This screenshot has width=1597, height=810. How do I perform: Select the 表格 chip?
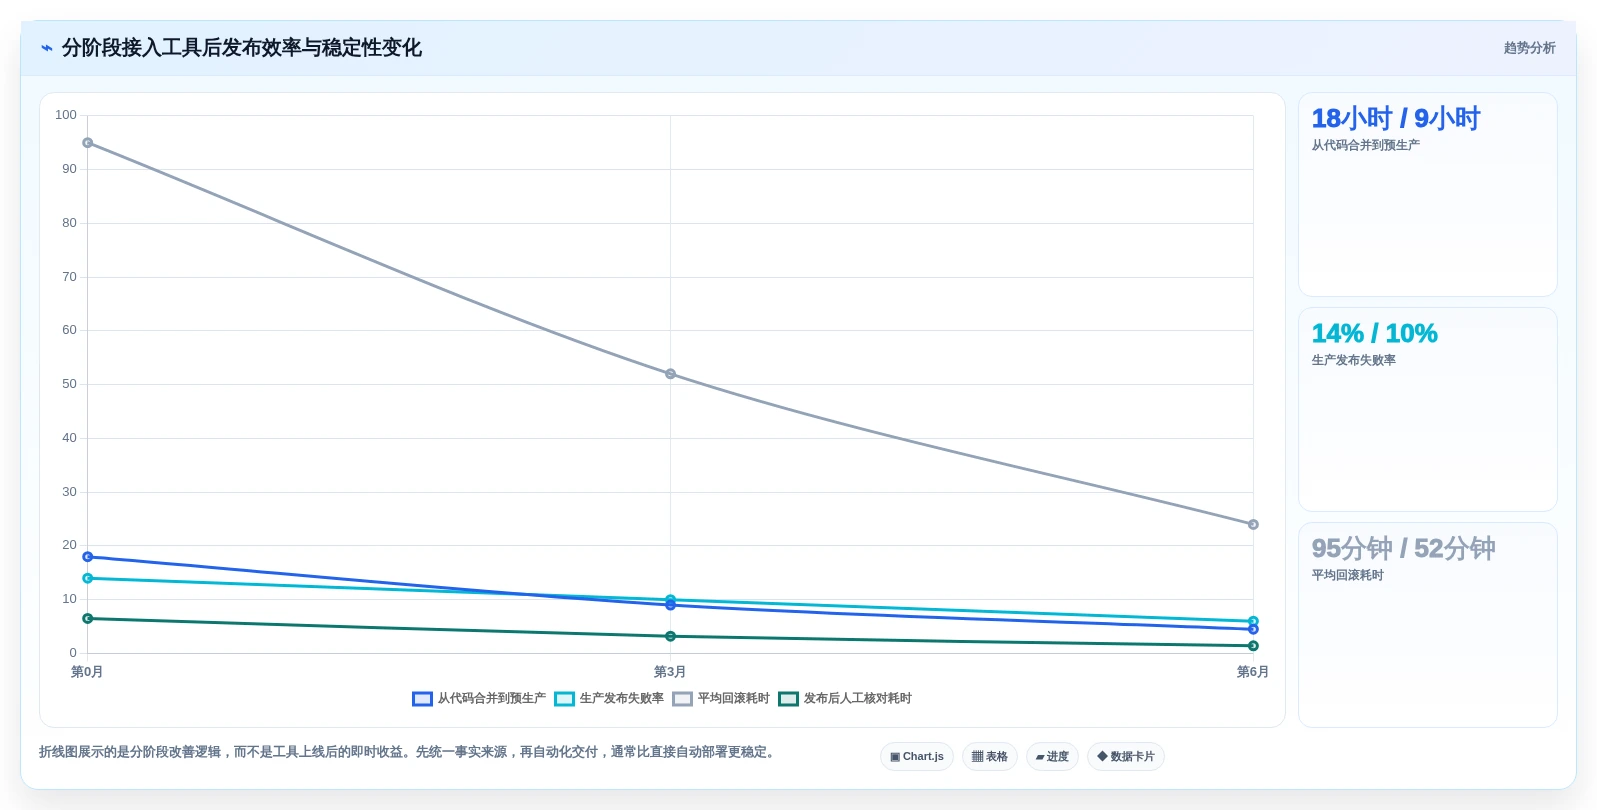(990, 757)
